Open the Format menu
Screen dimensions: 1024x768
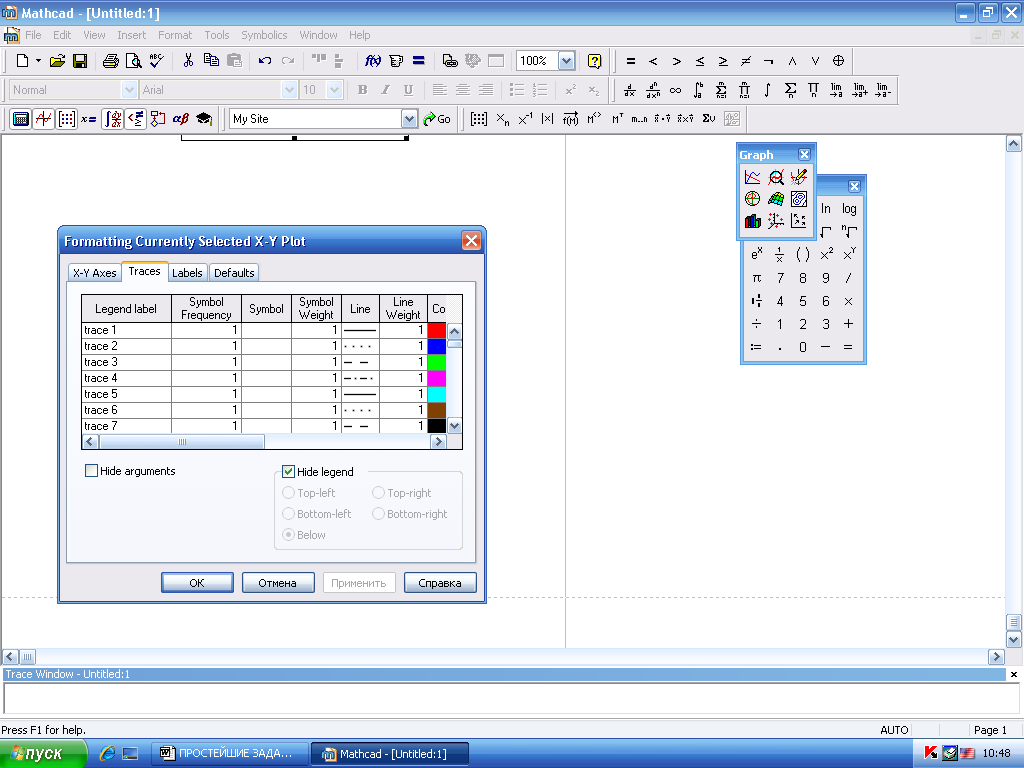click(175, 35)
